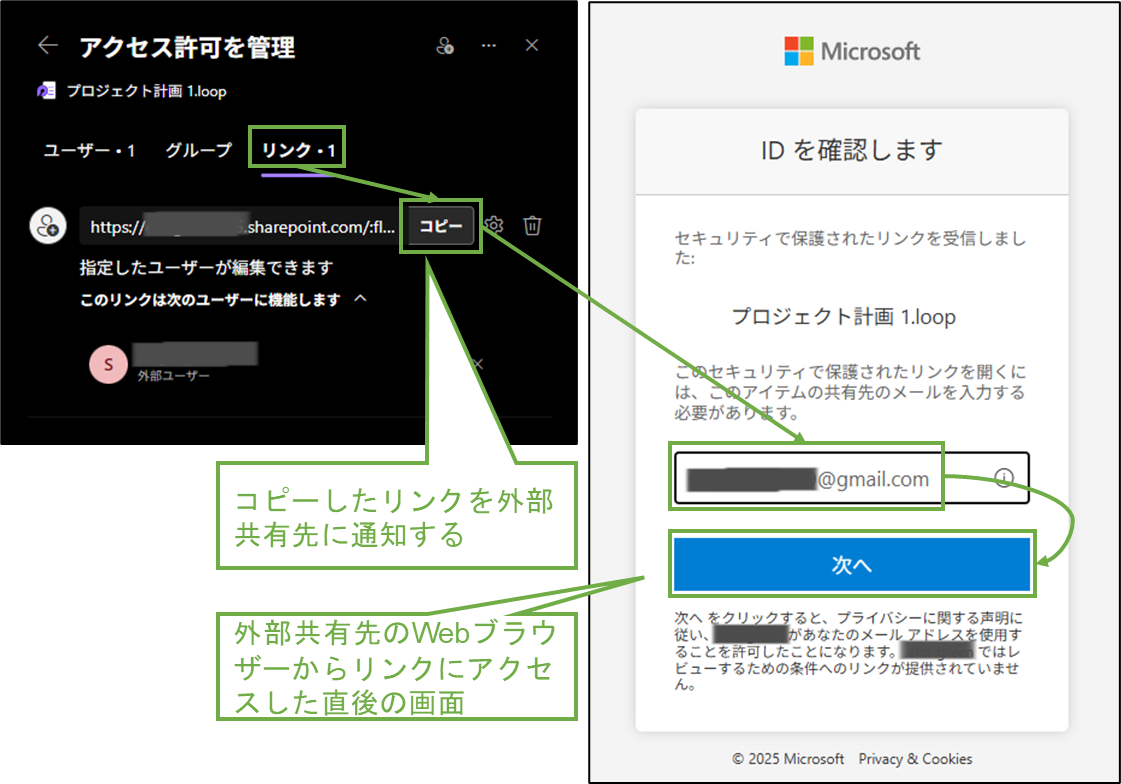Image resolution: width=1121 pixels, height=784 pixels.
Task: Click the Loop file icon beside プロジェクト計画 1.loop
Action: [x=46, y=91]
